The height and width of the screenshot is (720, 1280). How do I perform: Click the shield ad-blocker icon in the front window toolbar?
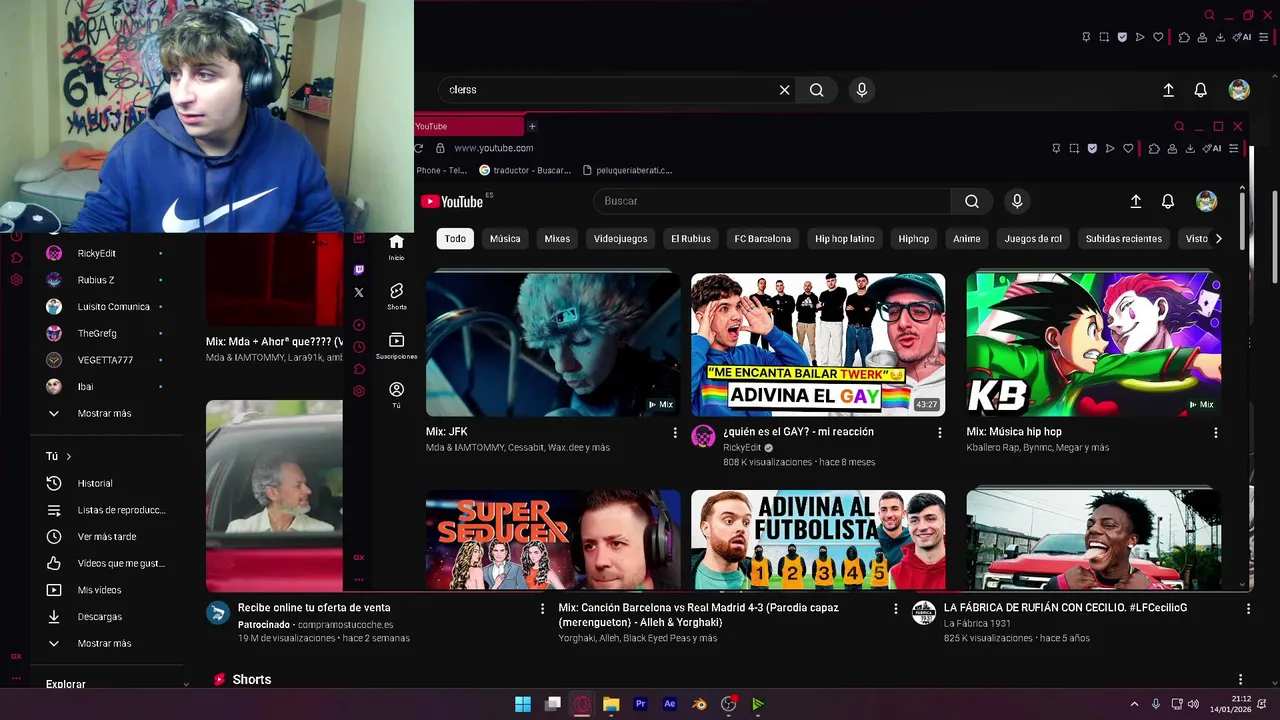[x=1092, y=148]
